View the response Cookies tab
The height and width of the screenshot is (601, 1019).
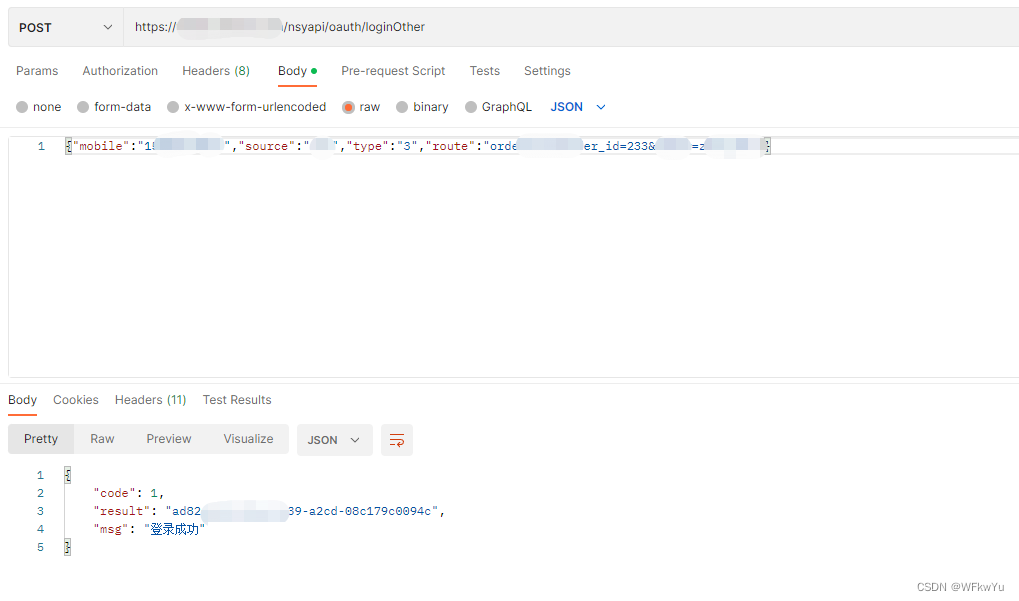(76, 400)
